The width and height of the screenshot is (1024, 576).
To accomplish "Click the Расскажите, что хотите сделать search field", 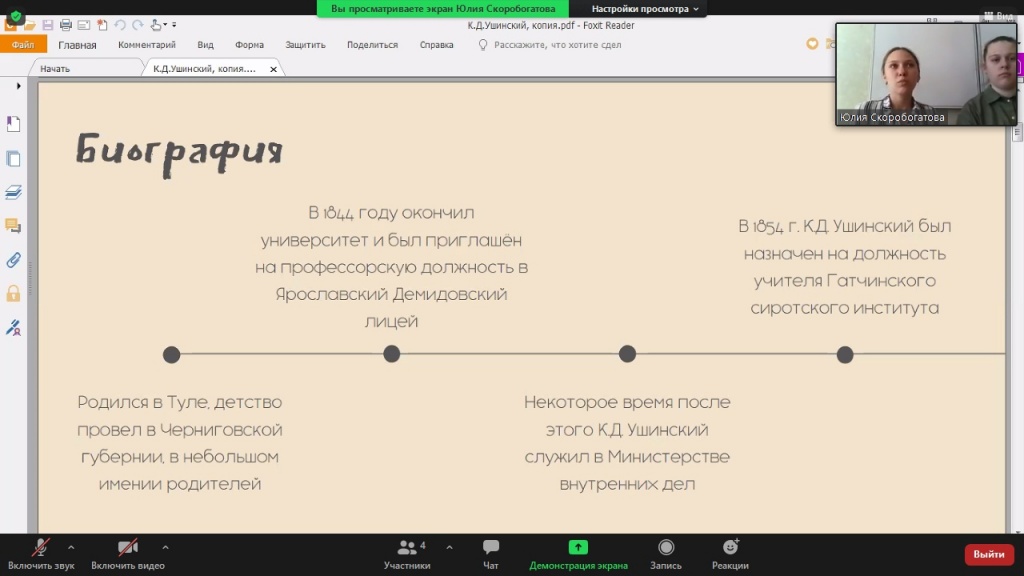I will coord(555,45).
